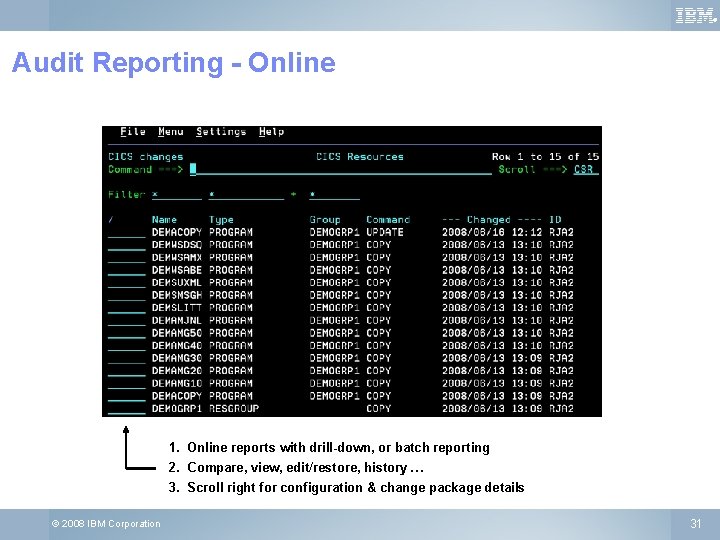Screen dimensions: 720x540
Task: Select the resource name DEMANG40
Action: [177, 345]
